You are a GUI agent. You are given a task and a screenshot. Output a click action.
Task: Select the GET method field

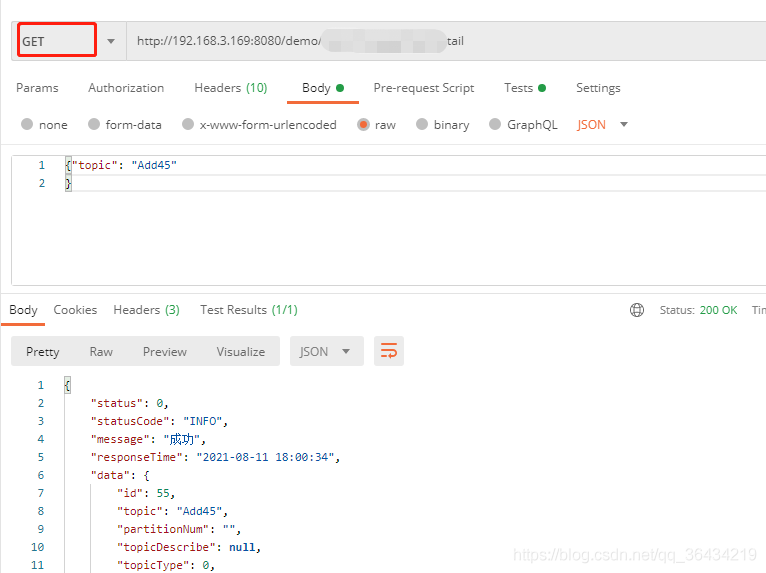(x=57, y=40)
